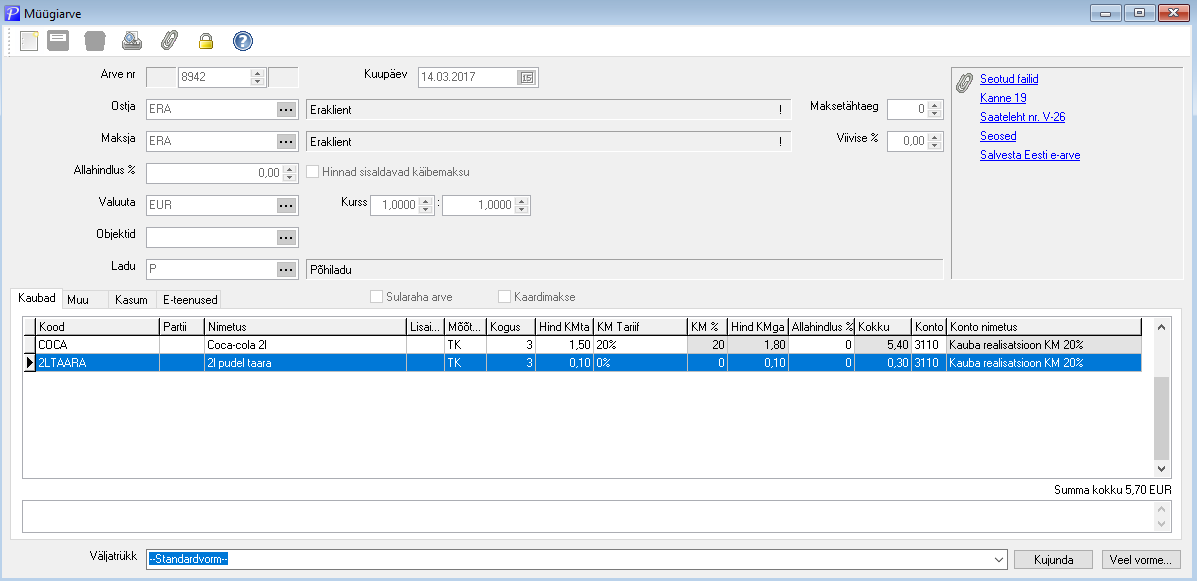The image size is (1197, 581).
Task: Click Salvesta Eesti e-arve link
Action: click(x=1030, y=155)
